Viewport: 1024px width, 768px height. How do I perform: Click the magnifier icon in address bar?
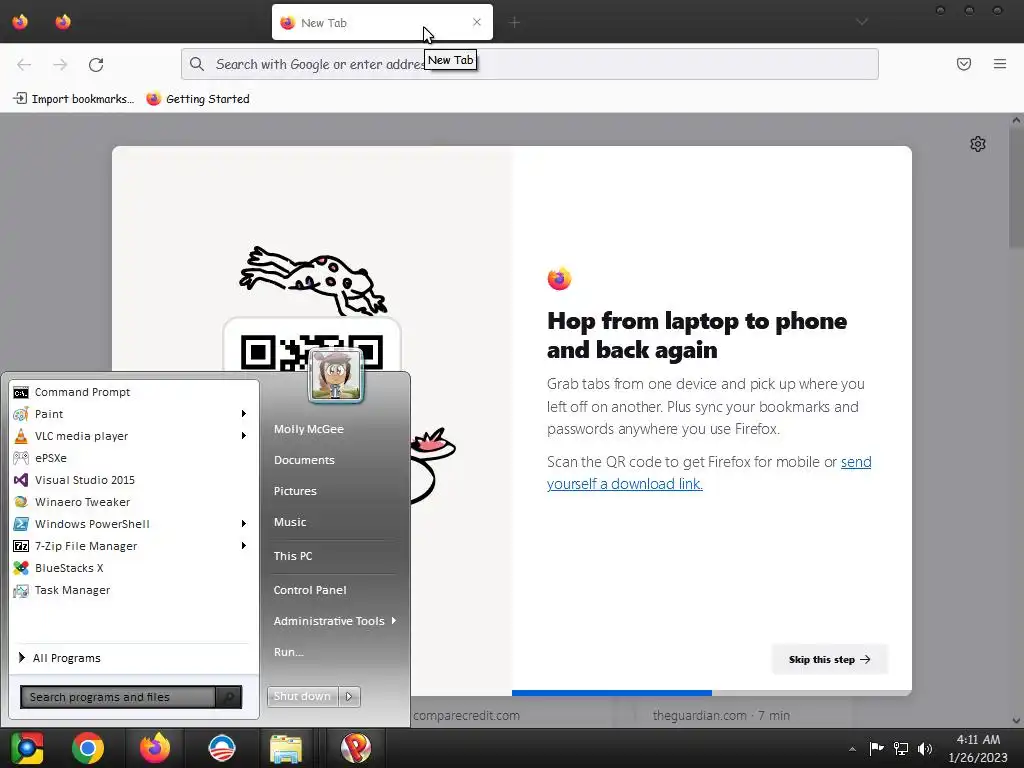[197, 64]
